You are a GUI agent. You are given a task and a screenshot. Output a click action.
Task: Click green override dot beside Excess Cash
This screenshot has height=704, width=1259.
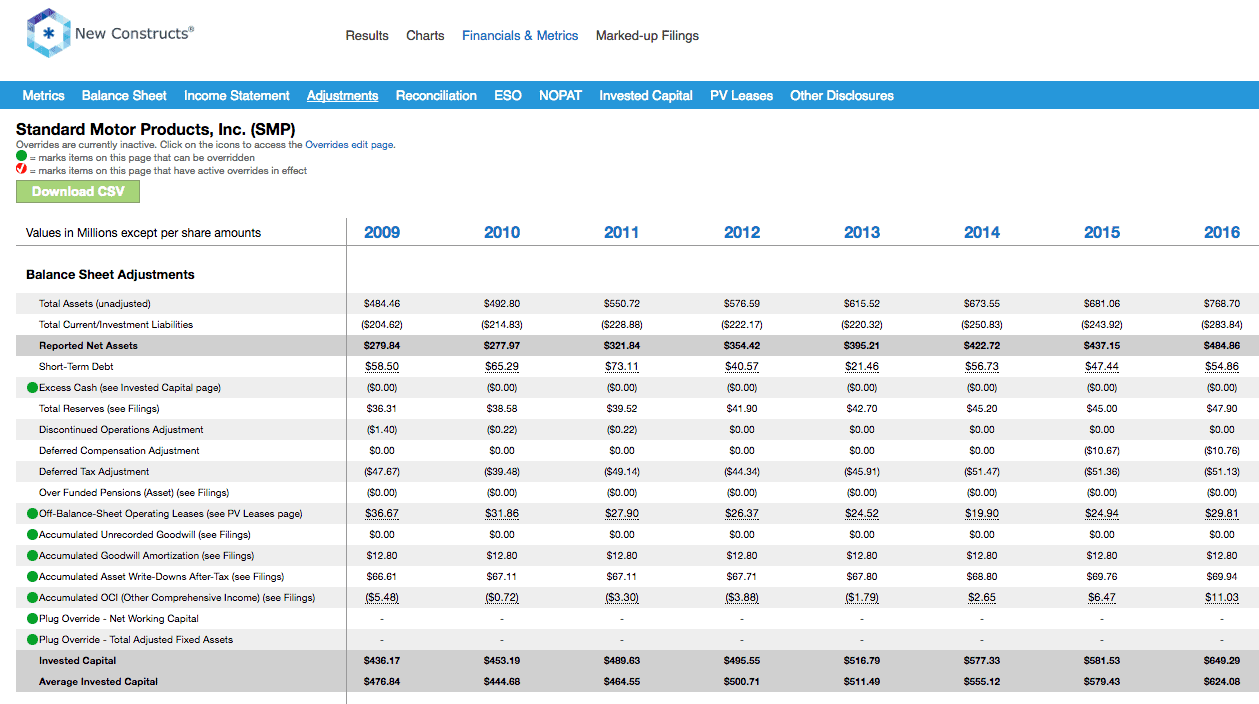pyautogui.click(x=33, y=388)
